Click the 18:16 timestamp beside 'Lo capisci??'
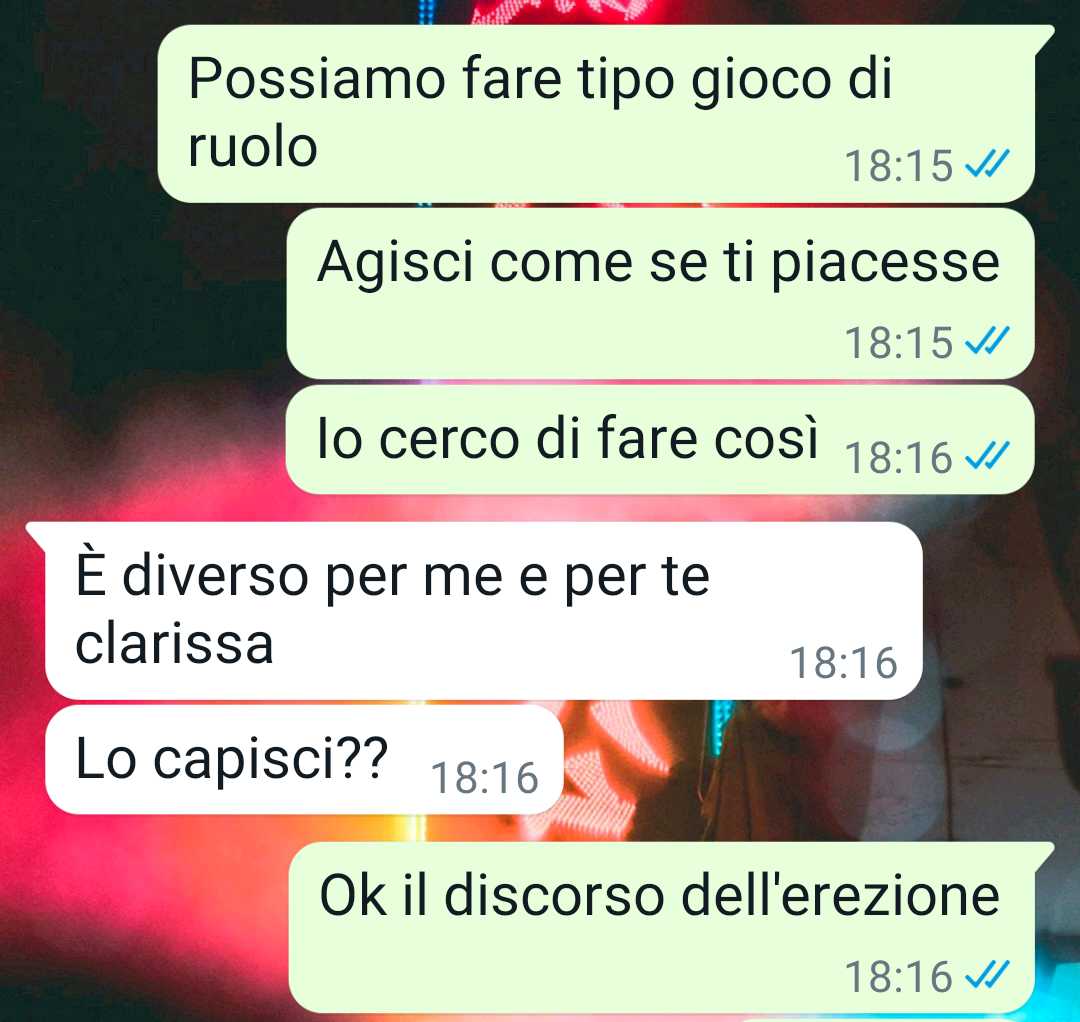 click(485, 778)
